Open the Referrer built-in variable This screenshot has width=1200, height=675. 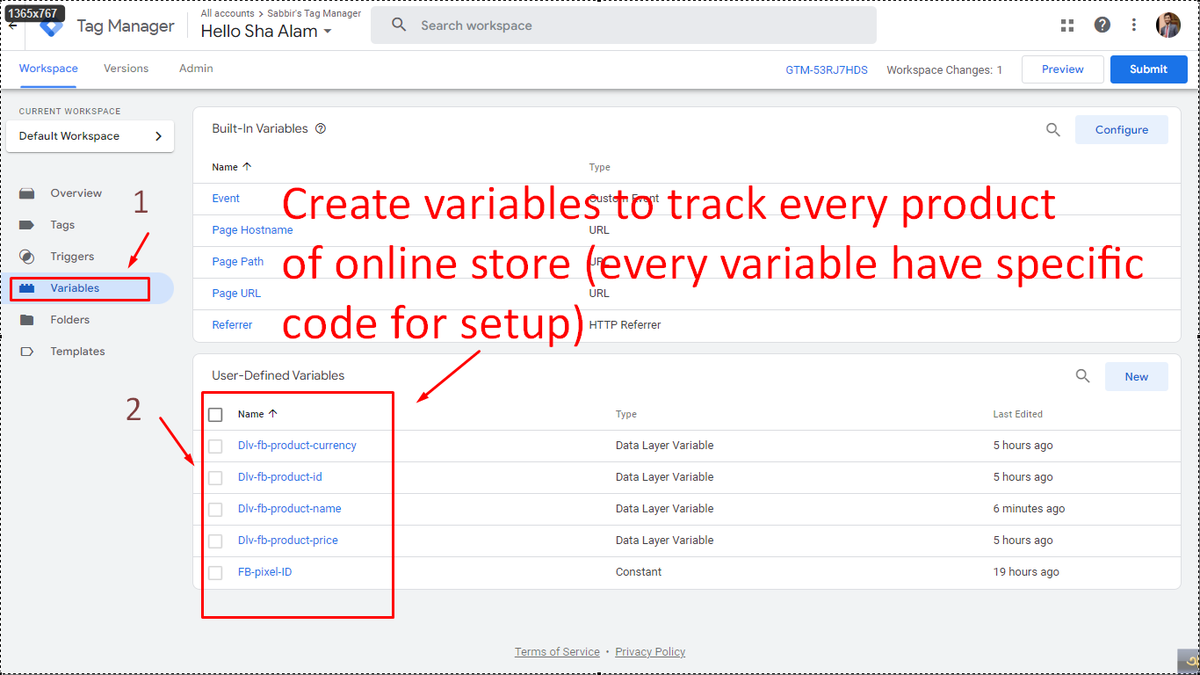click(232, 325)
